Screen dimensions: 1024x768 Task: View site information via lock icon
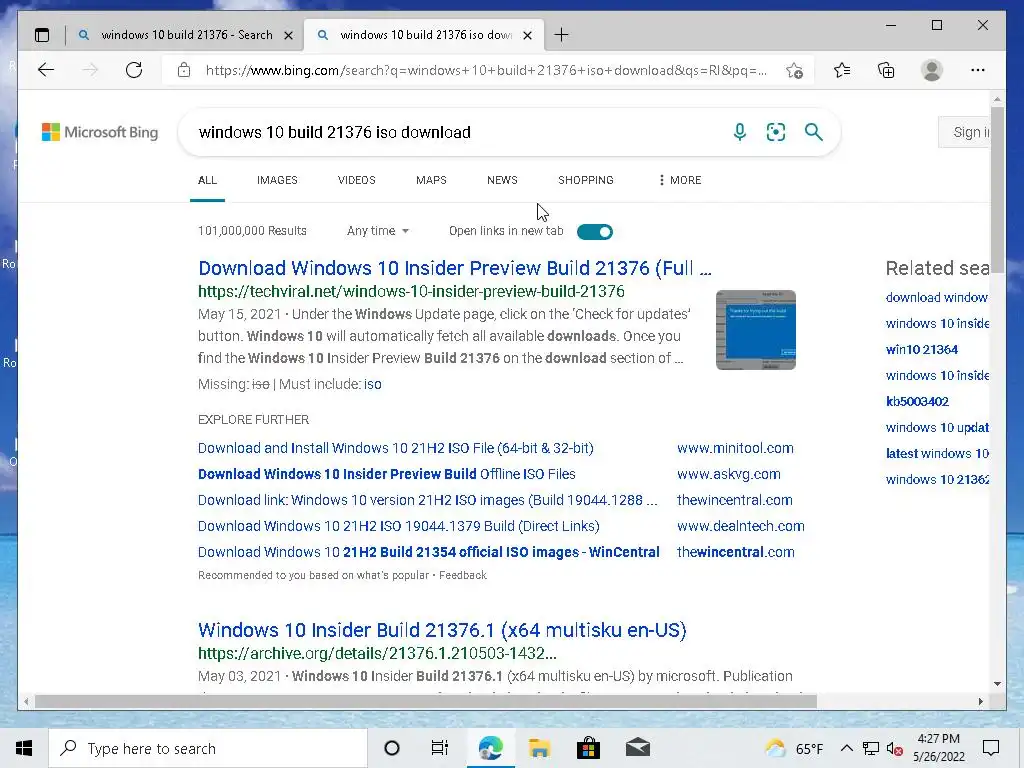[x=184, y=70]
